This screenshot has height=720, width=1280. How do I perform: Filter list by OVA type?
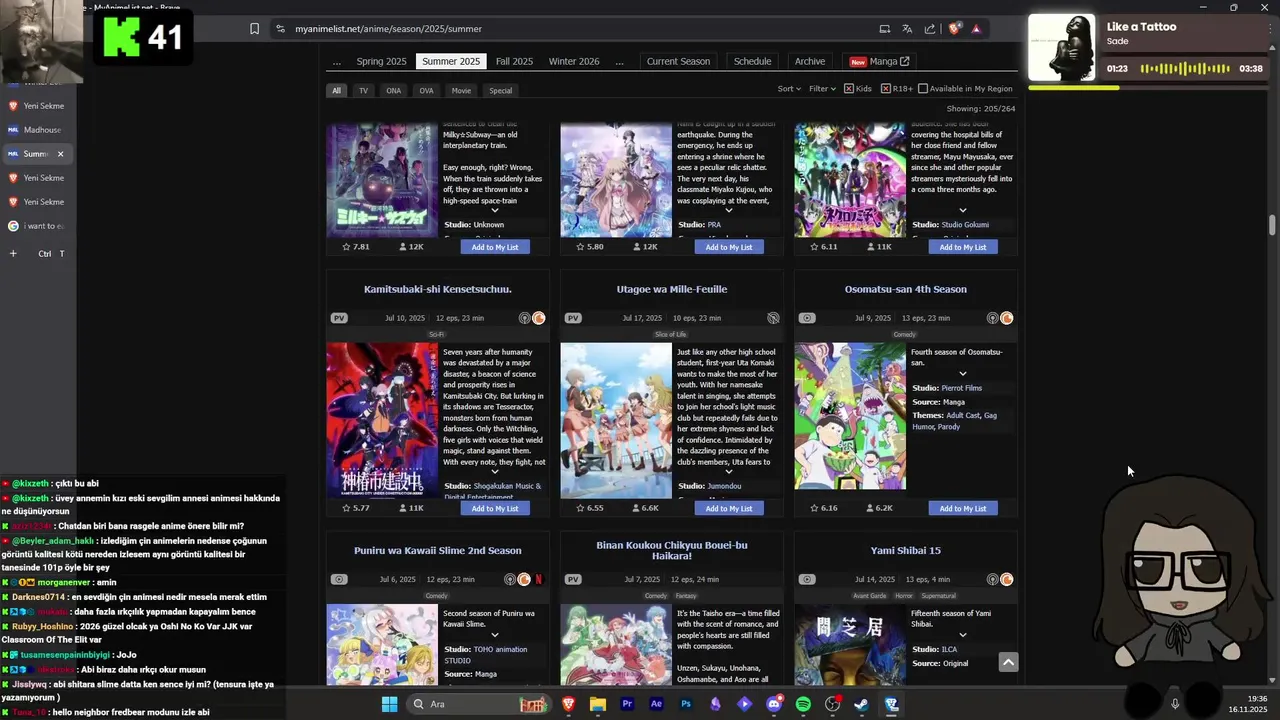pyautogui.click(x=427, y=91)
